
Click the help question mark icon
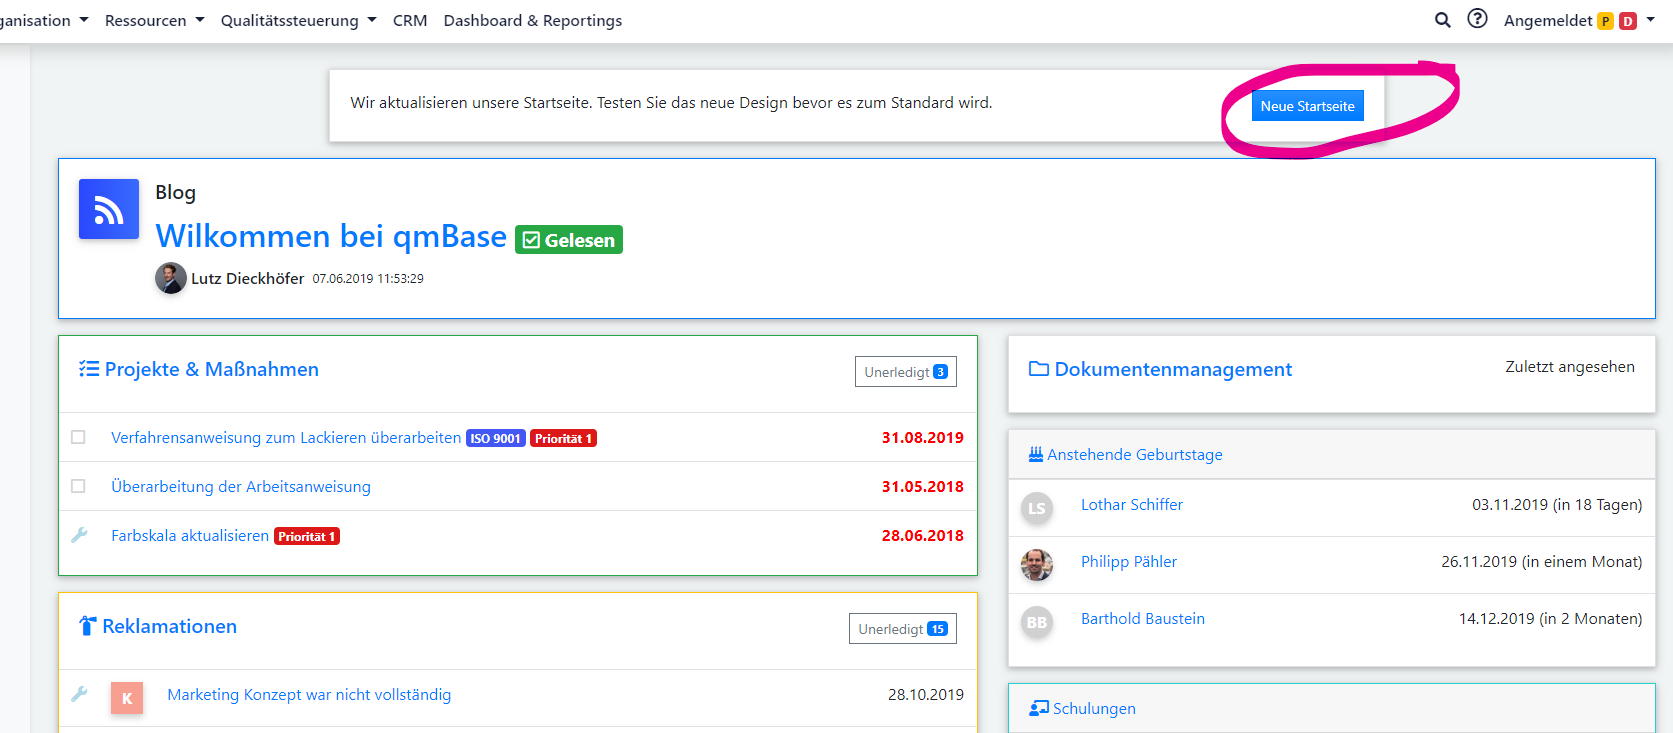[x=1477, y=19]
